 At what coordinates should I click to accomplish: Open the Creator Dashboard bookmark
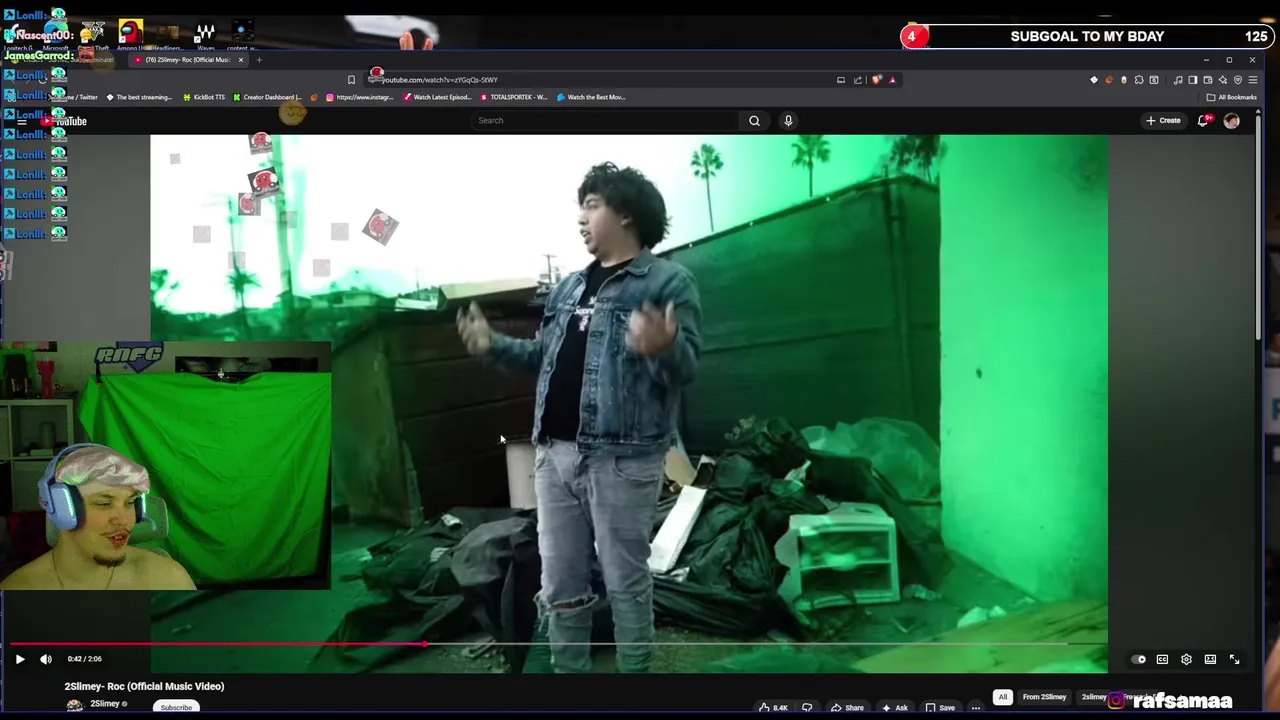(x=267, y=97)
